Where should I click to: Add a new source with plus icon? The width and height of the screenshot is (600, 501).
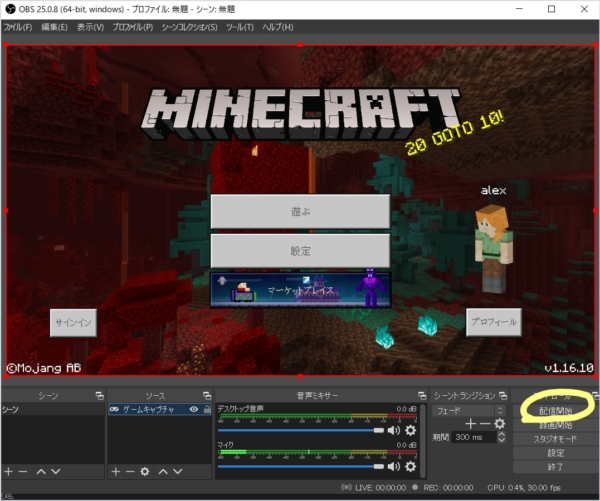tap(116, 472)
